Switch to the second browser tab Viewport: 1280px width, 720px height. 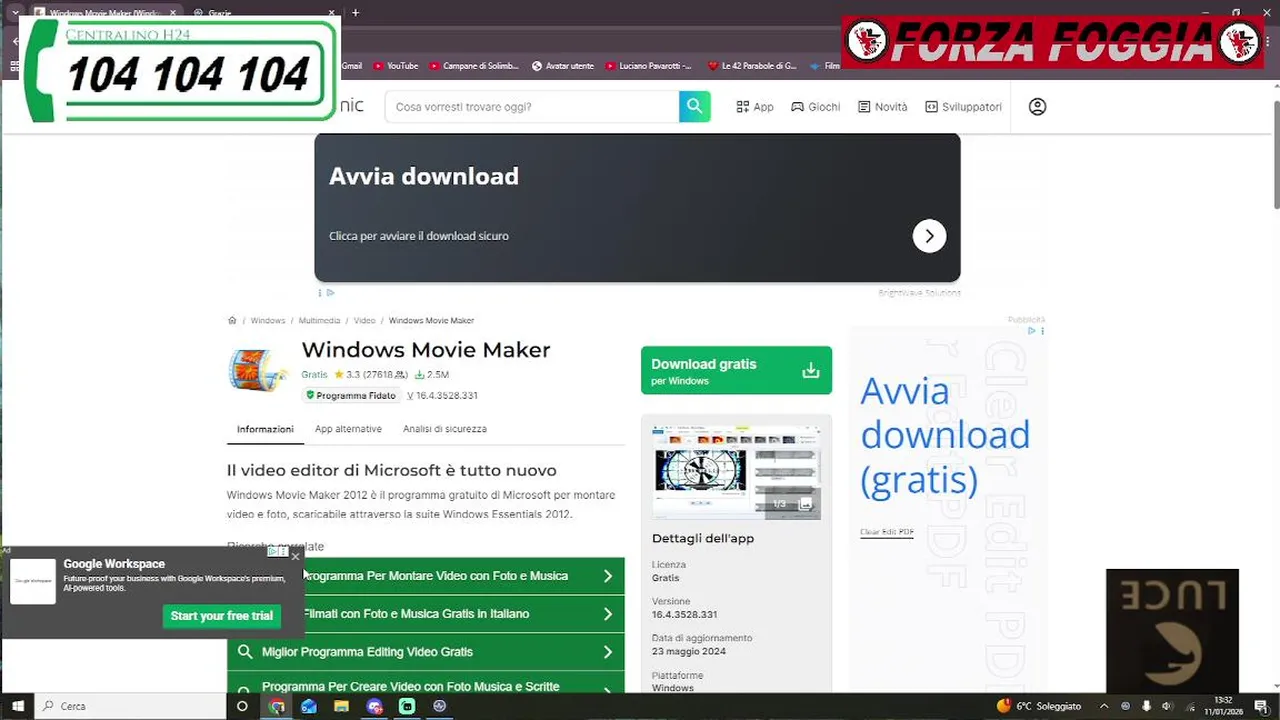coord(260,13)
